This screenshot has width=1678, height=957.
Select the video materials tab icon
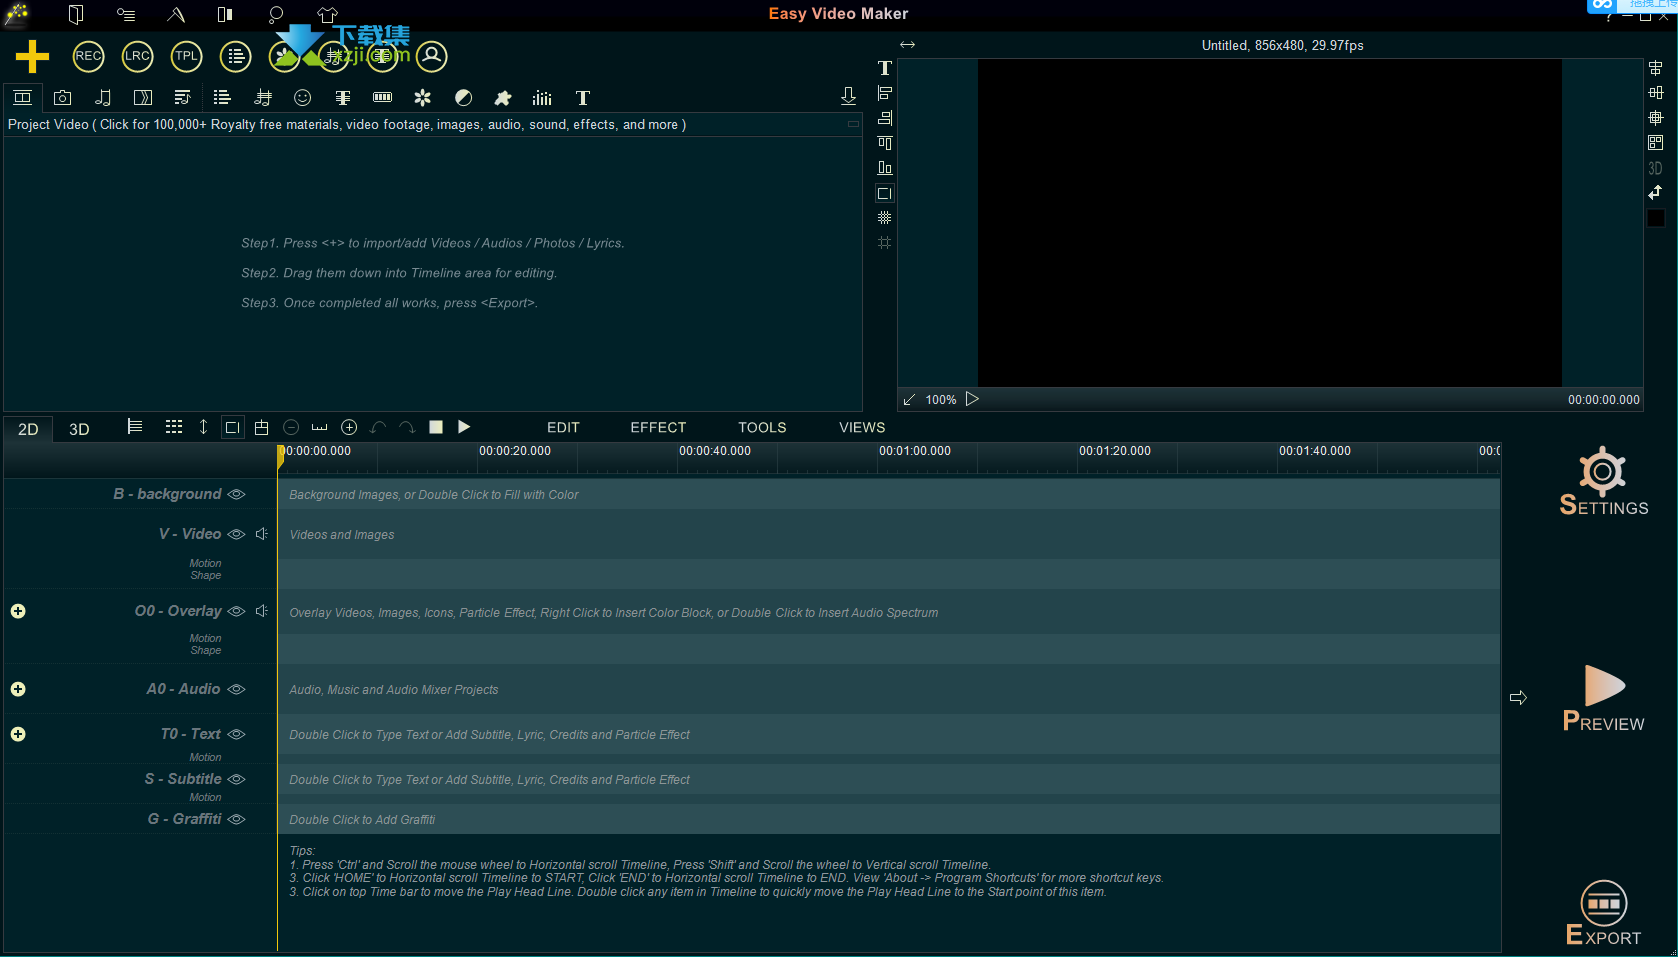[x=22, y=97]
